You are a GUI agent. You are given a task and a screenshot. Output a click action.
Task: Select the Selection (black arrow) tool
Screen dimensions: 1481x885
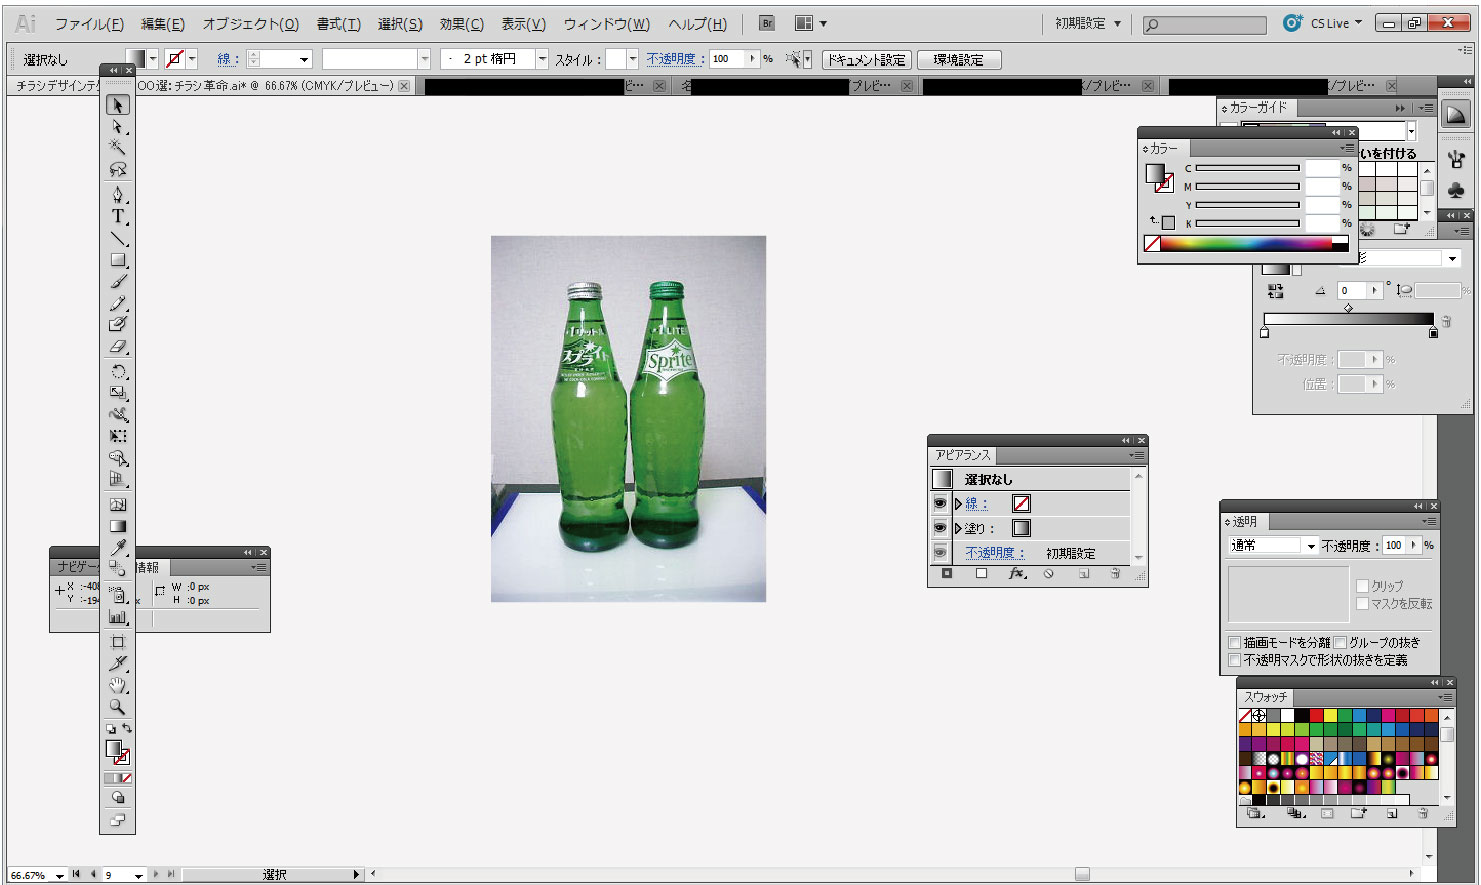click(x=117, y=105)
